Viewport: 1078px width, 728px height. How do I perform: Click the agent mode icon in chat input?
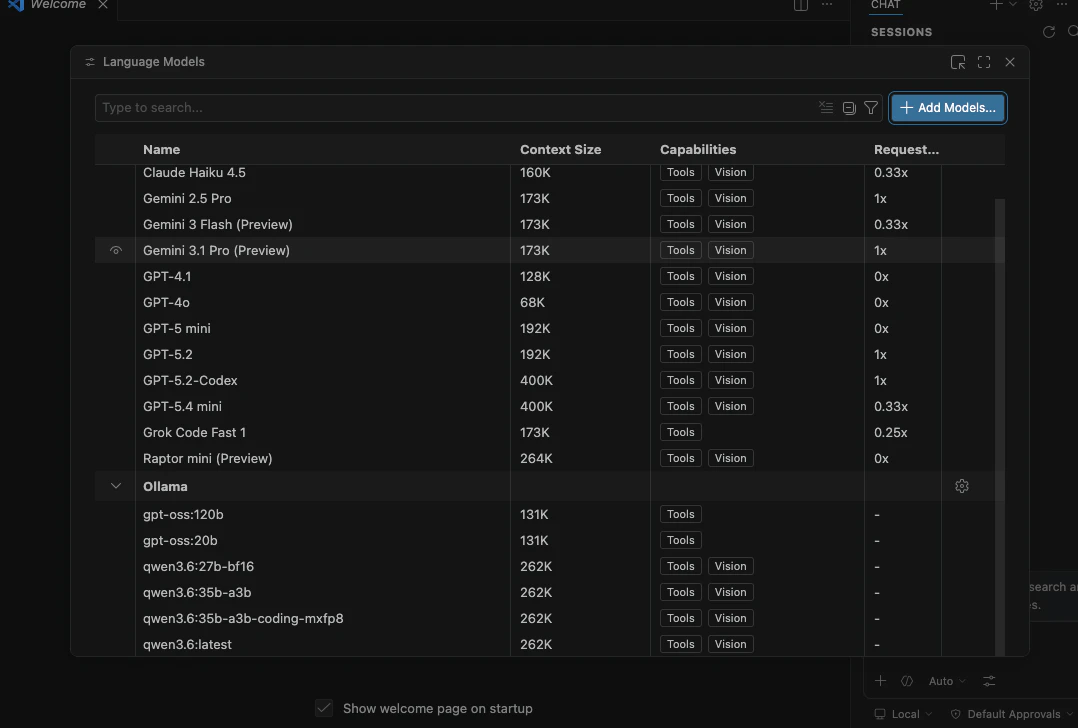[x=907, y=681]
